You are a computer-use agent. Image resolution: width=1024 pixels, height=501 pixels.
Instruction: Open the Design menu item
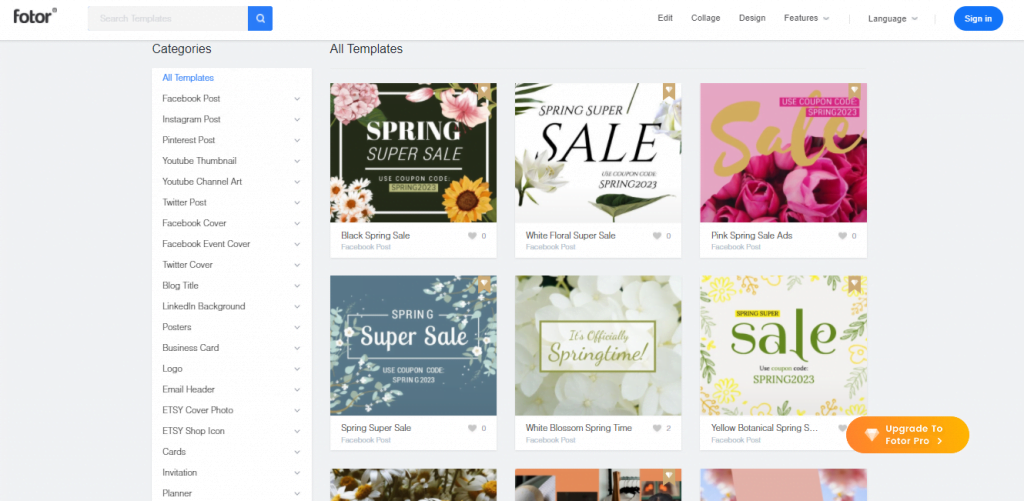[752, 18]
